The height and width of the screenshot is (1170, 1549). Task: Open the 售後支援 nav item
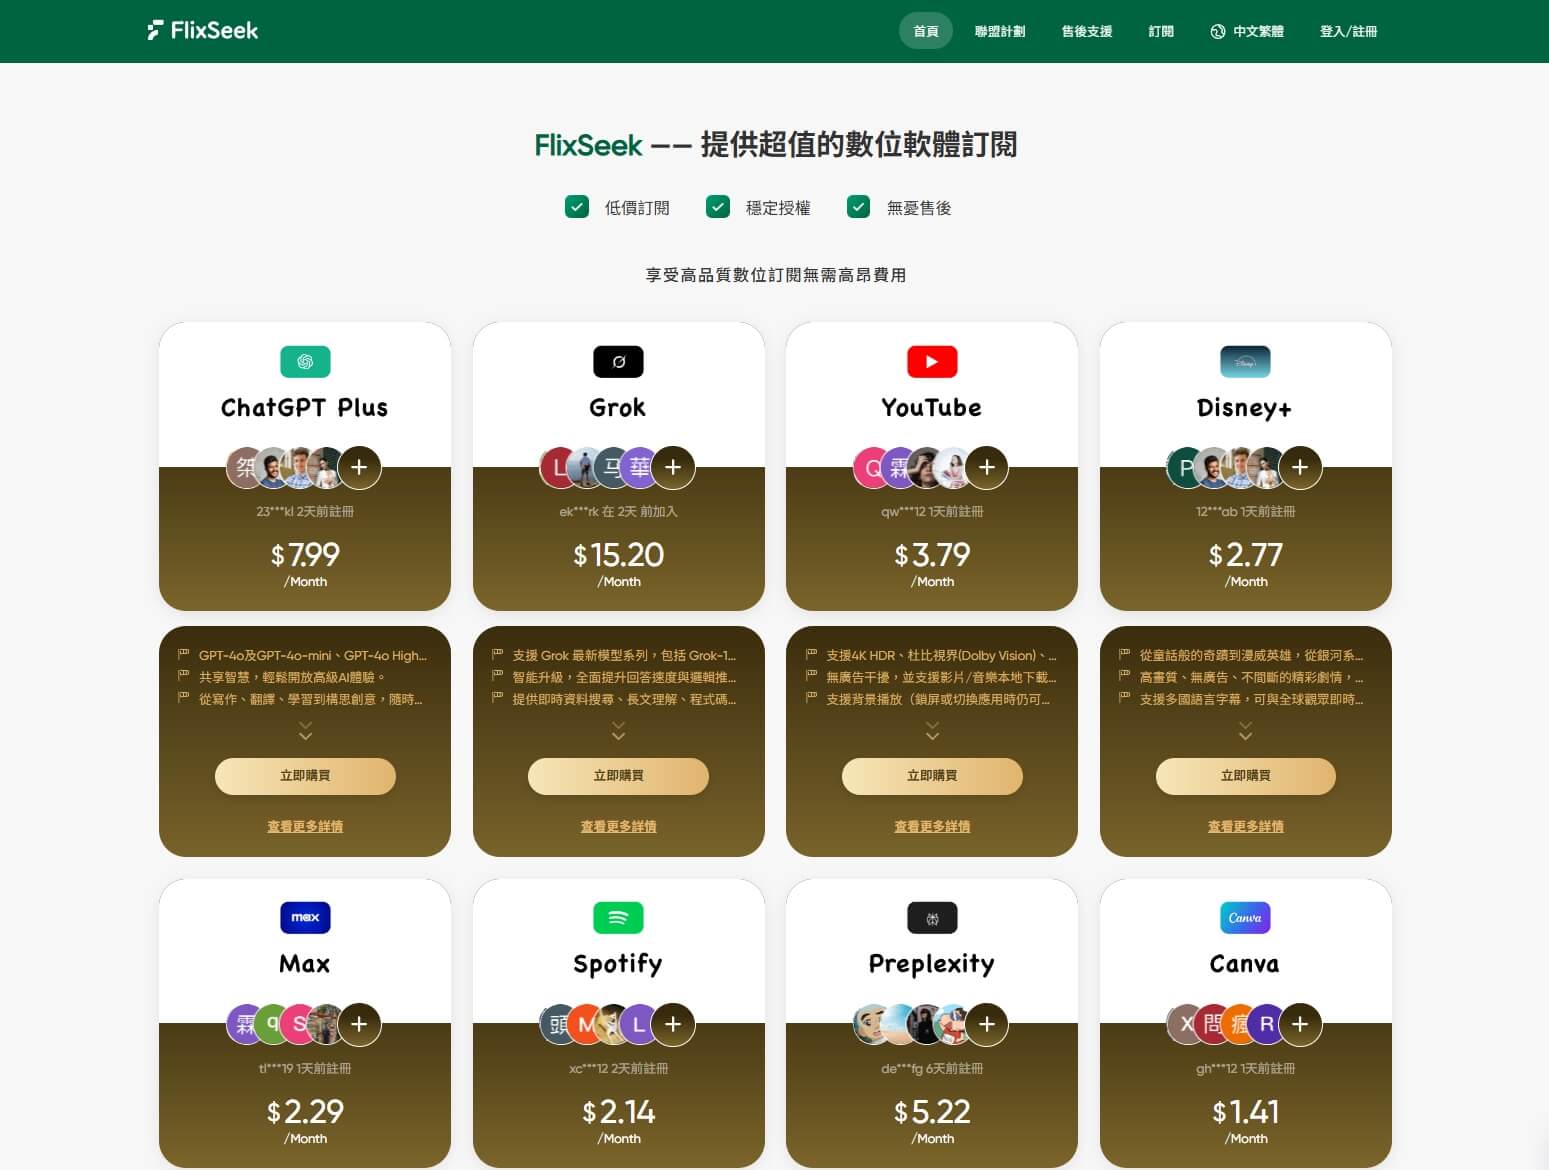click(1087, 31)
